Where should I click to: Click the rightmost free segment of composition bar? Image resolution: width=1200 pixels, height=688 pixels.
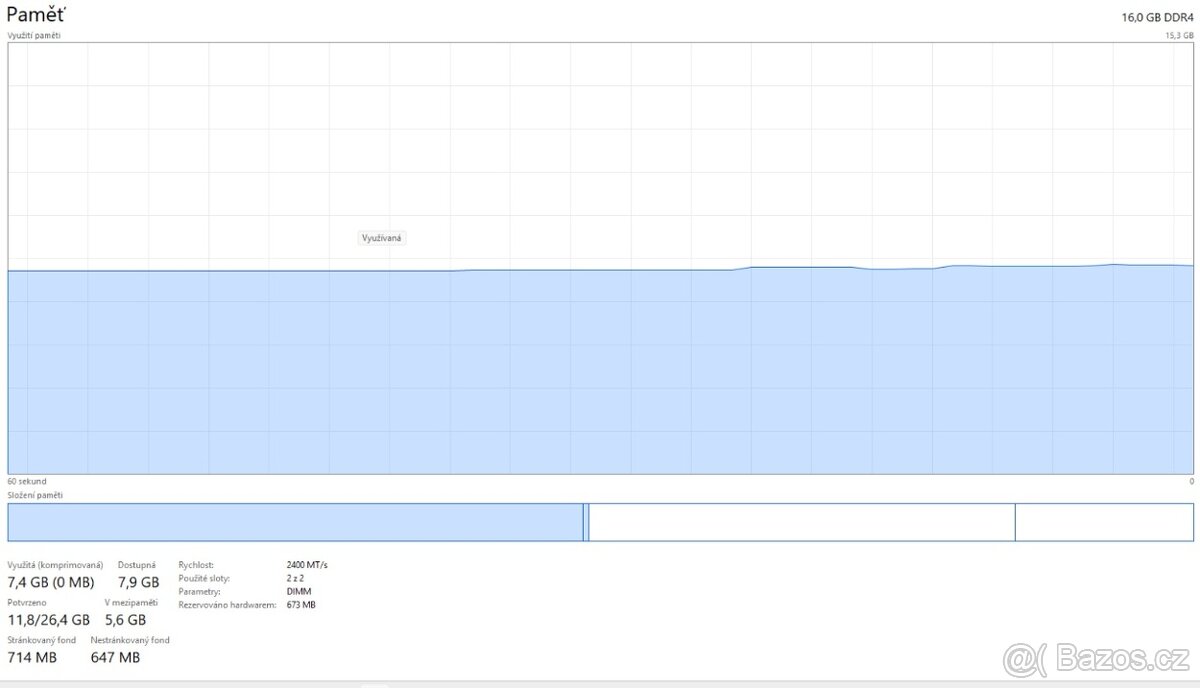point(1104,522)
